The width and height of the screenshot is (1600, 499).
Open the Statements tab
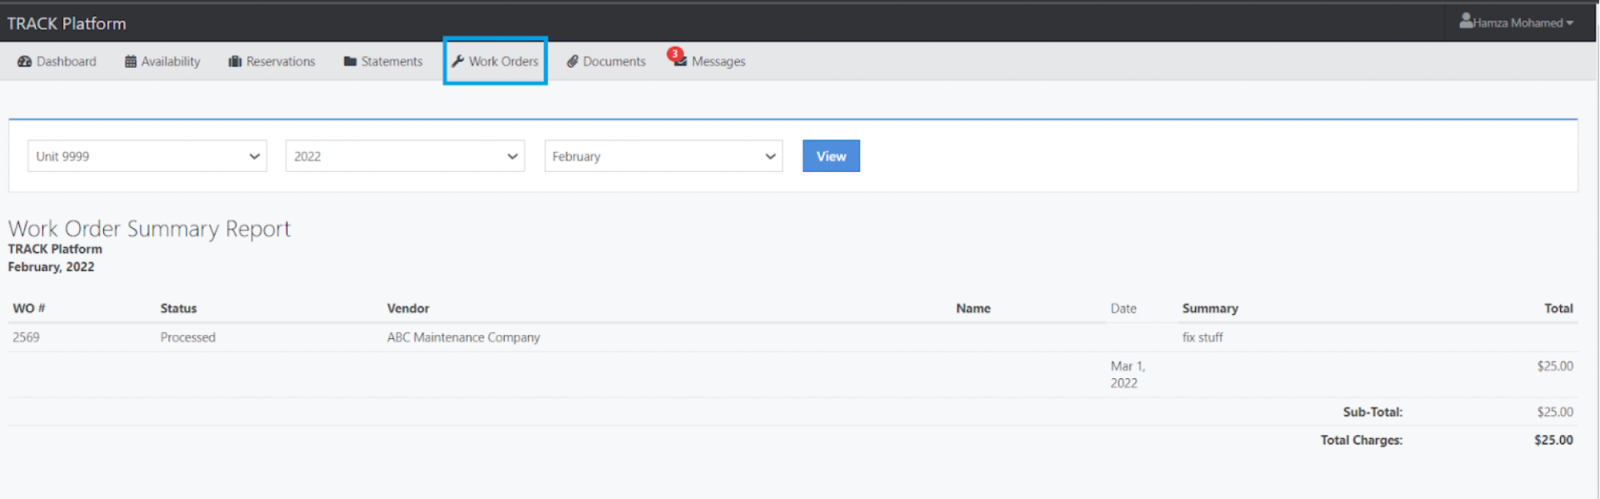point(383,62)
